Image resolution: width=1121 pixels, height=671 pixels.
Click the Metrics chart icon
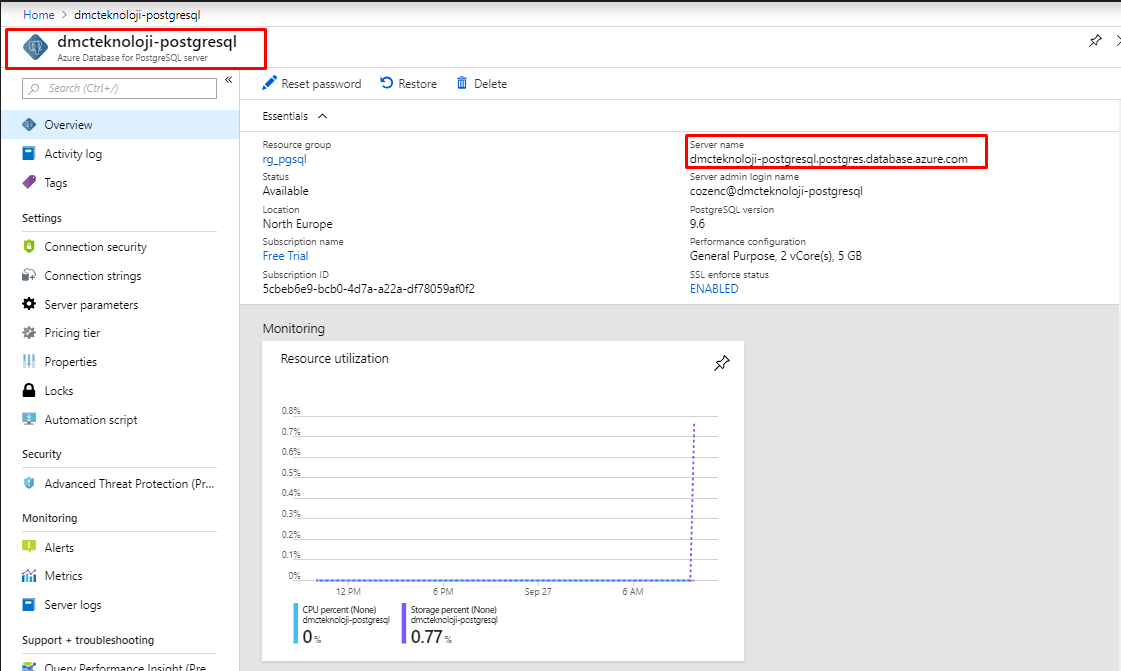click(x=29, y=575)
